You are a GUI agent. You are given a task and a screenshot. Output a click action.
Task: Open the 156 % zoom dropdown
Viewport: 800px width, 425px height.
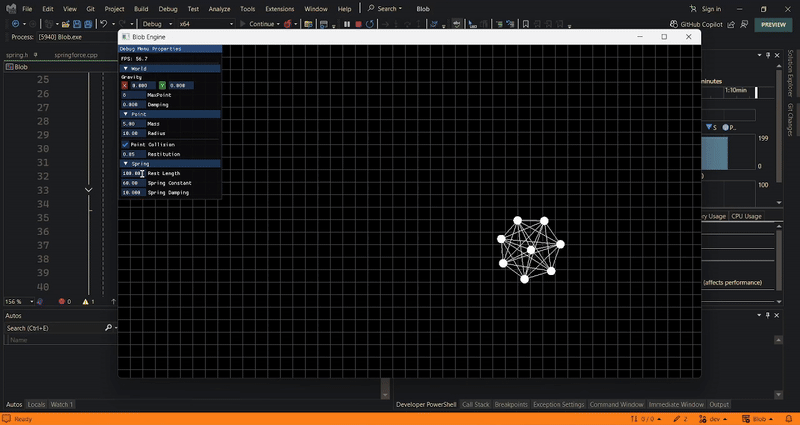point(19,302)
